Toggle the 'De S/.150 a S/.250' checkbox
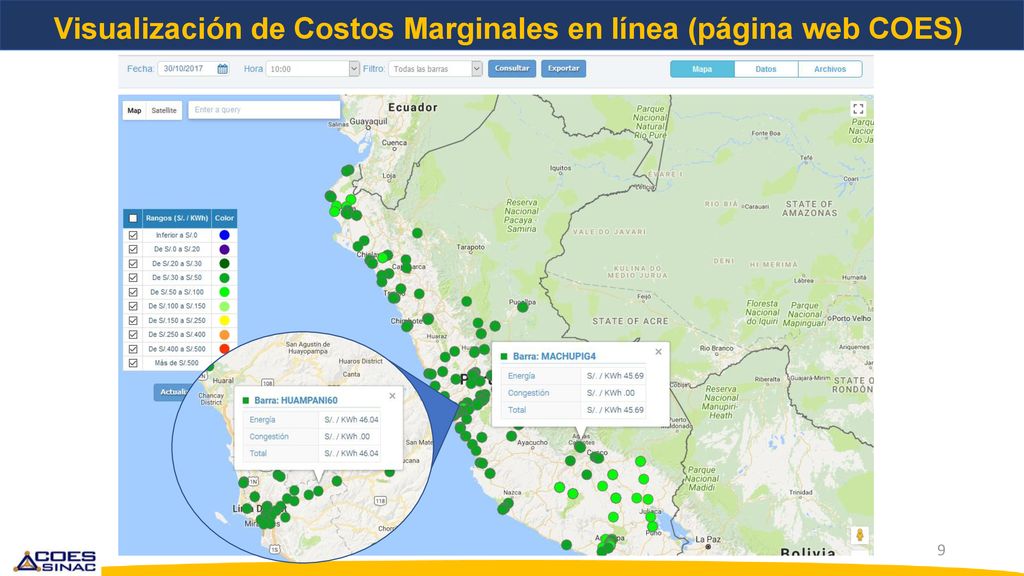This screenshot has width=1024, height=576. [x=133, y=321]
